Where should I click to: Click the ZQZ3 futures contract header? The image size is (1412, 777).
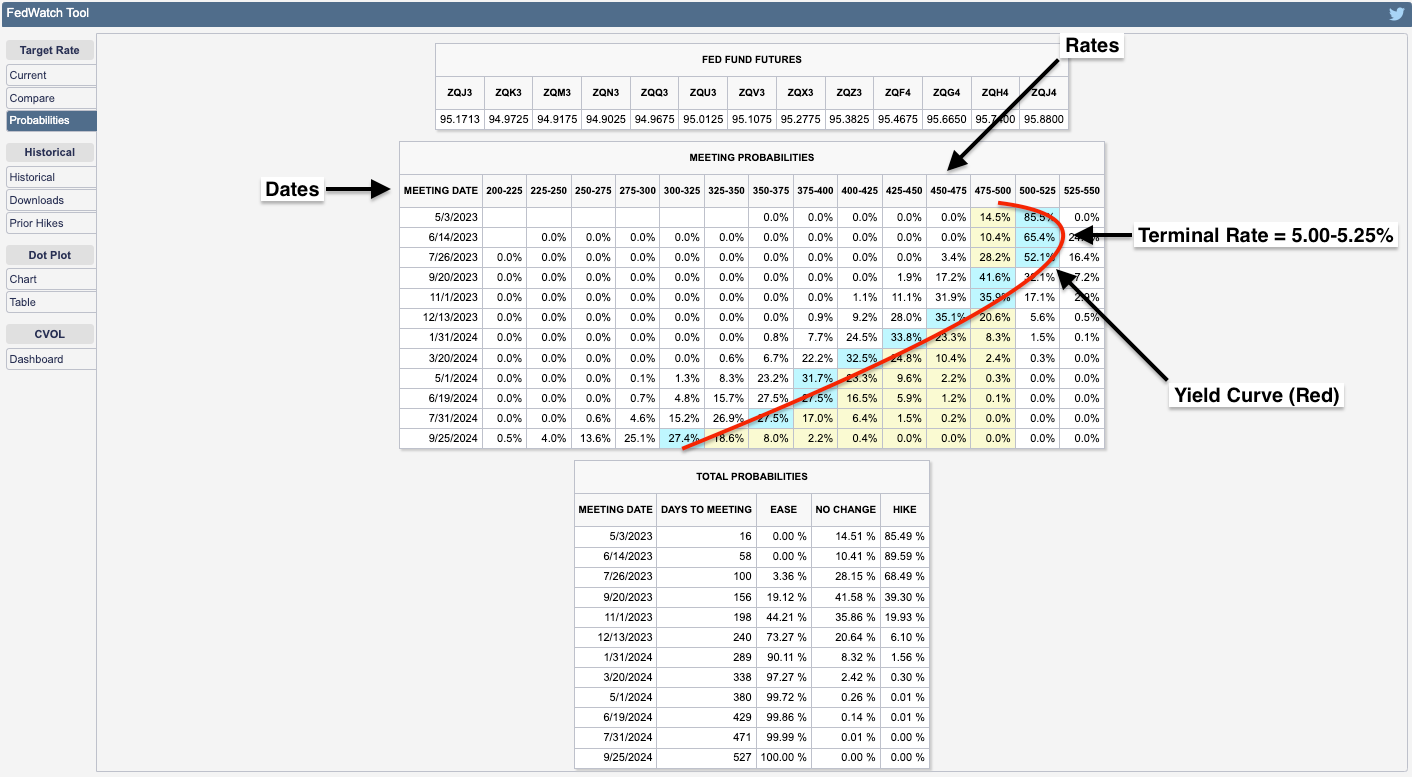(x=849, y=92)
